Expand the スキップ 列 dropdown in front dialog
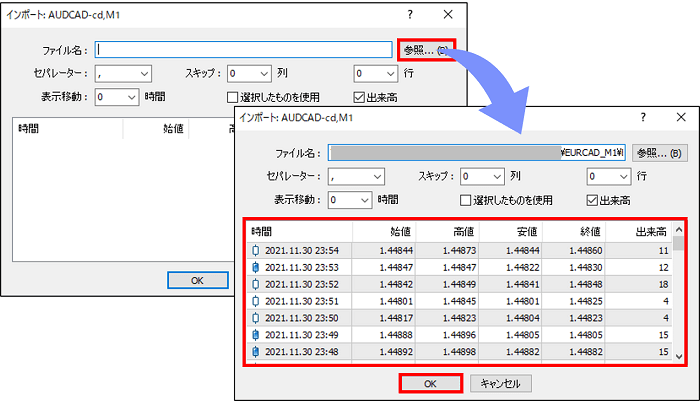The height and width of the screenshot is (401, 700). pyautogui.click(x=481, y=176)
